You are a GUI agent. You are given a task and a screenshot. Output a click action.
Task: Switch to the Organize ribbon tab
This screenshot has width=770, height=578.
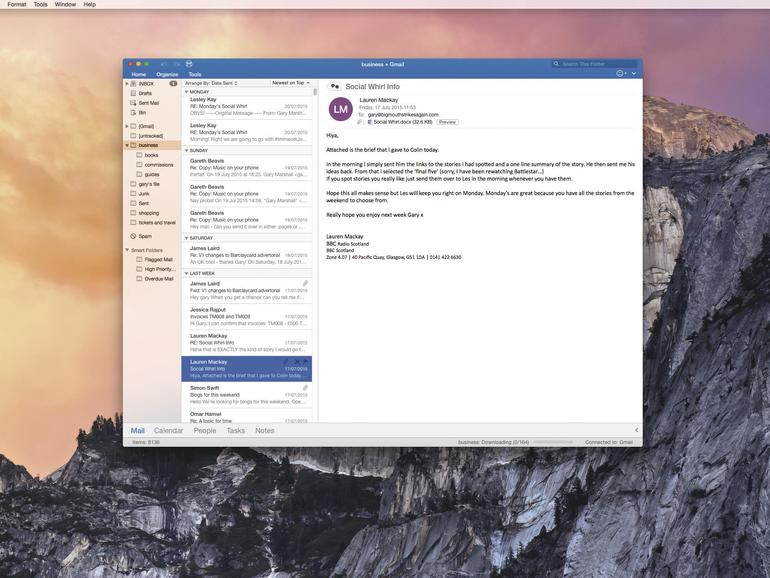point(167,74)
